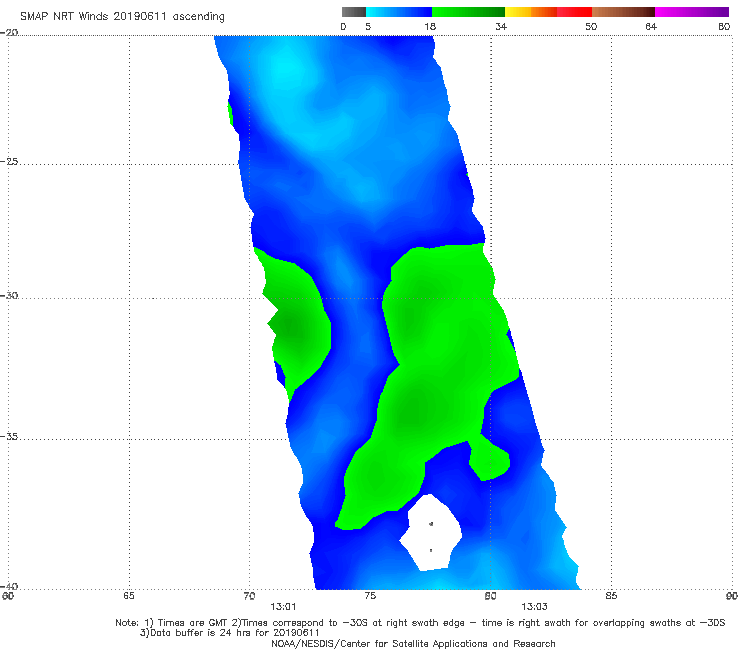Click the light blue segment of the color bar
The image size is (740, 650).
point(399,12)
